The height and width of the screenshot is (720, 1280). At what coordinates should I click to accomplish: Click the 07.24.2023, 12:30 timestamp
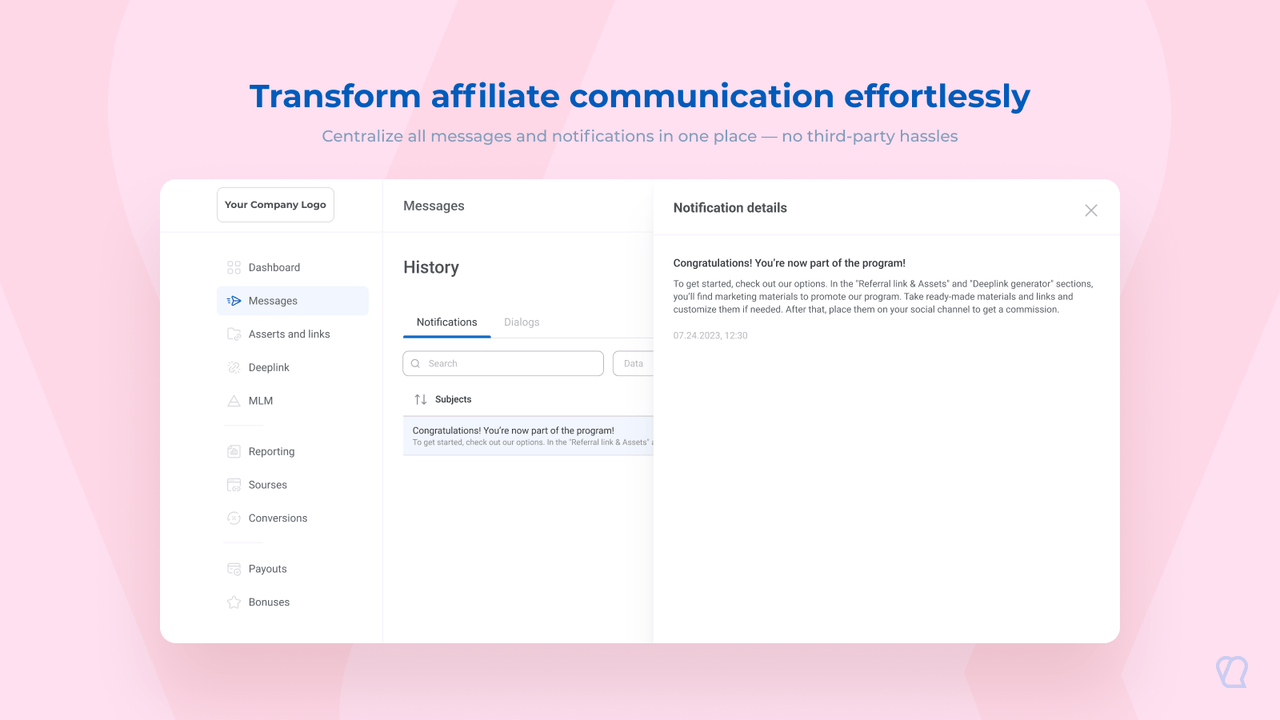coord(710,335)
